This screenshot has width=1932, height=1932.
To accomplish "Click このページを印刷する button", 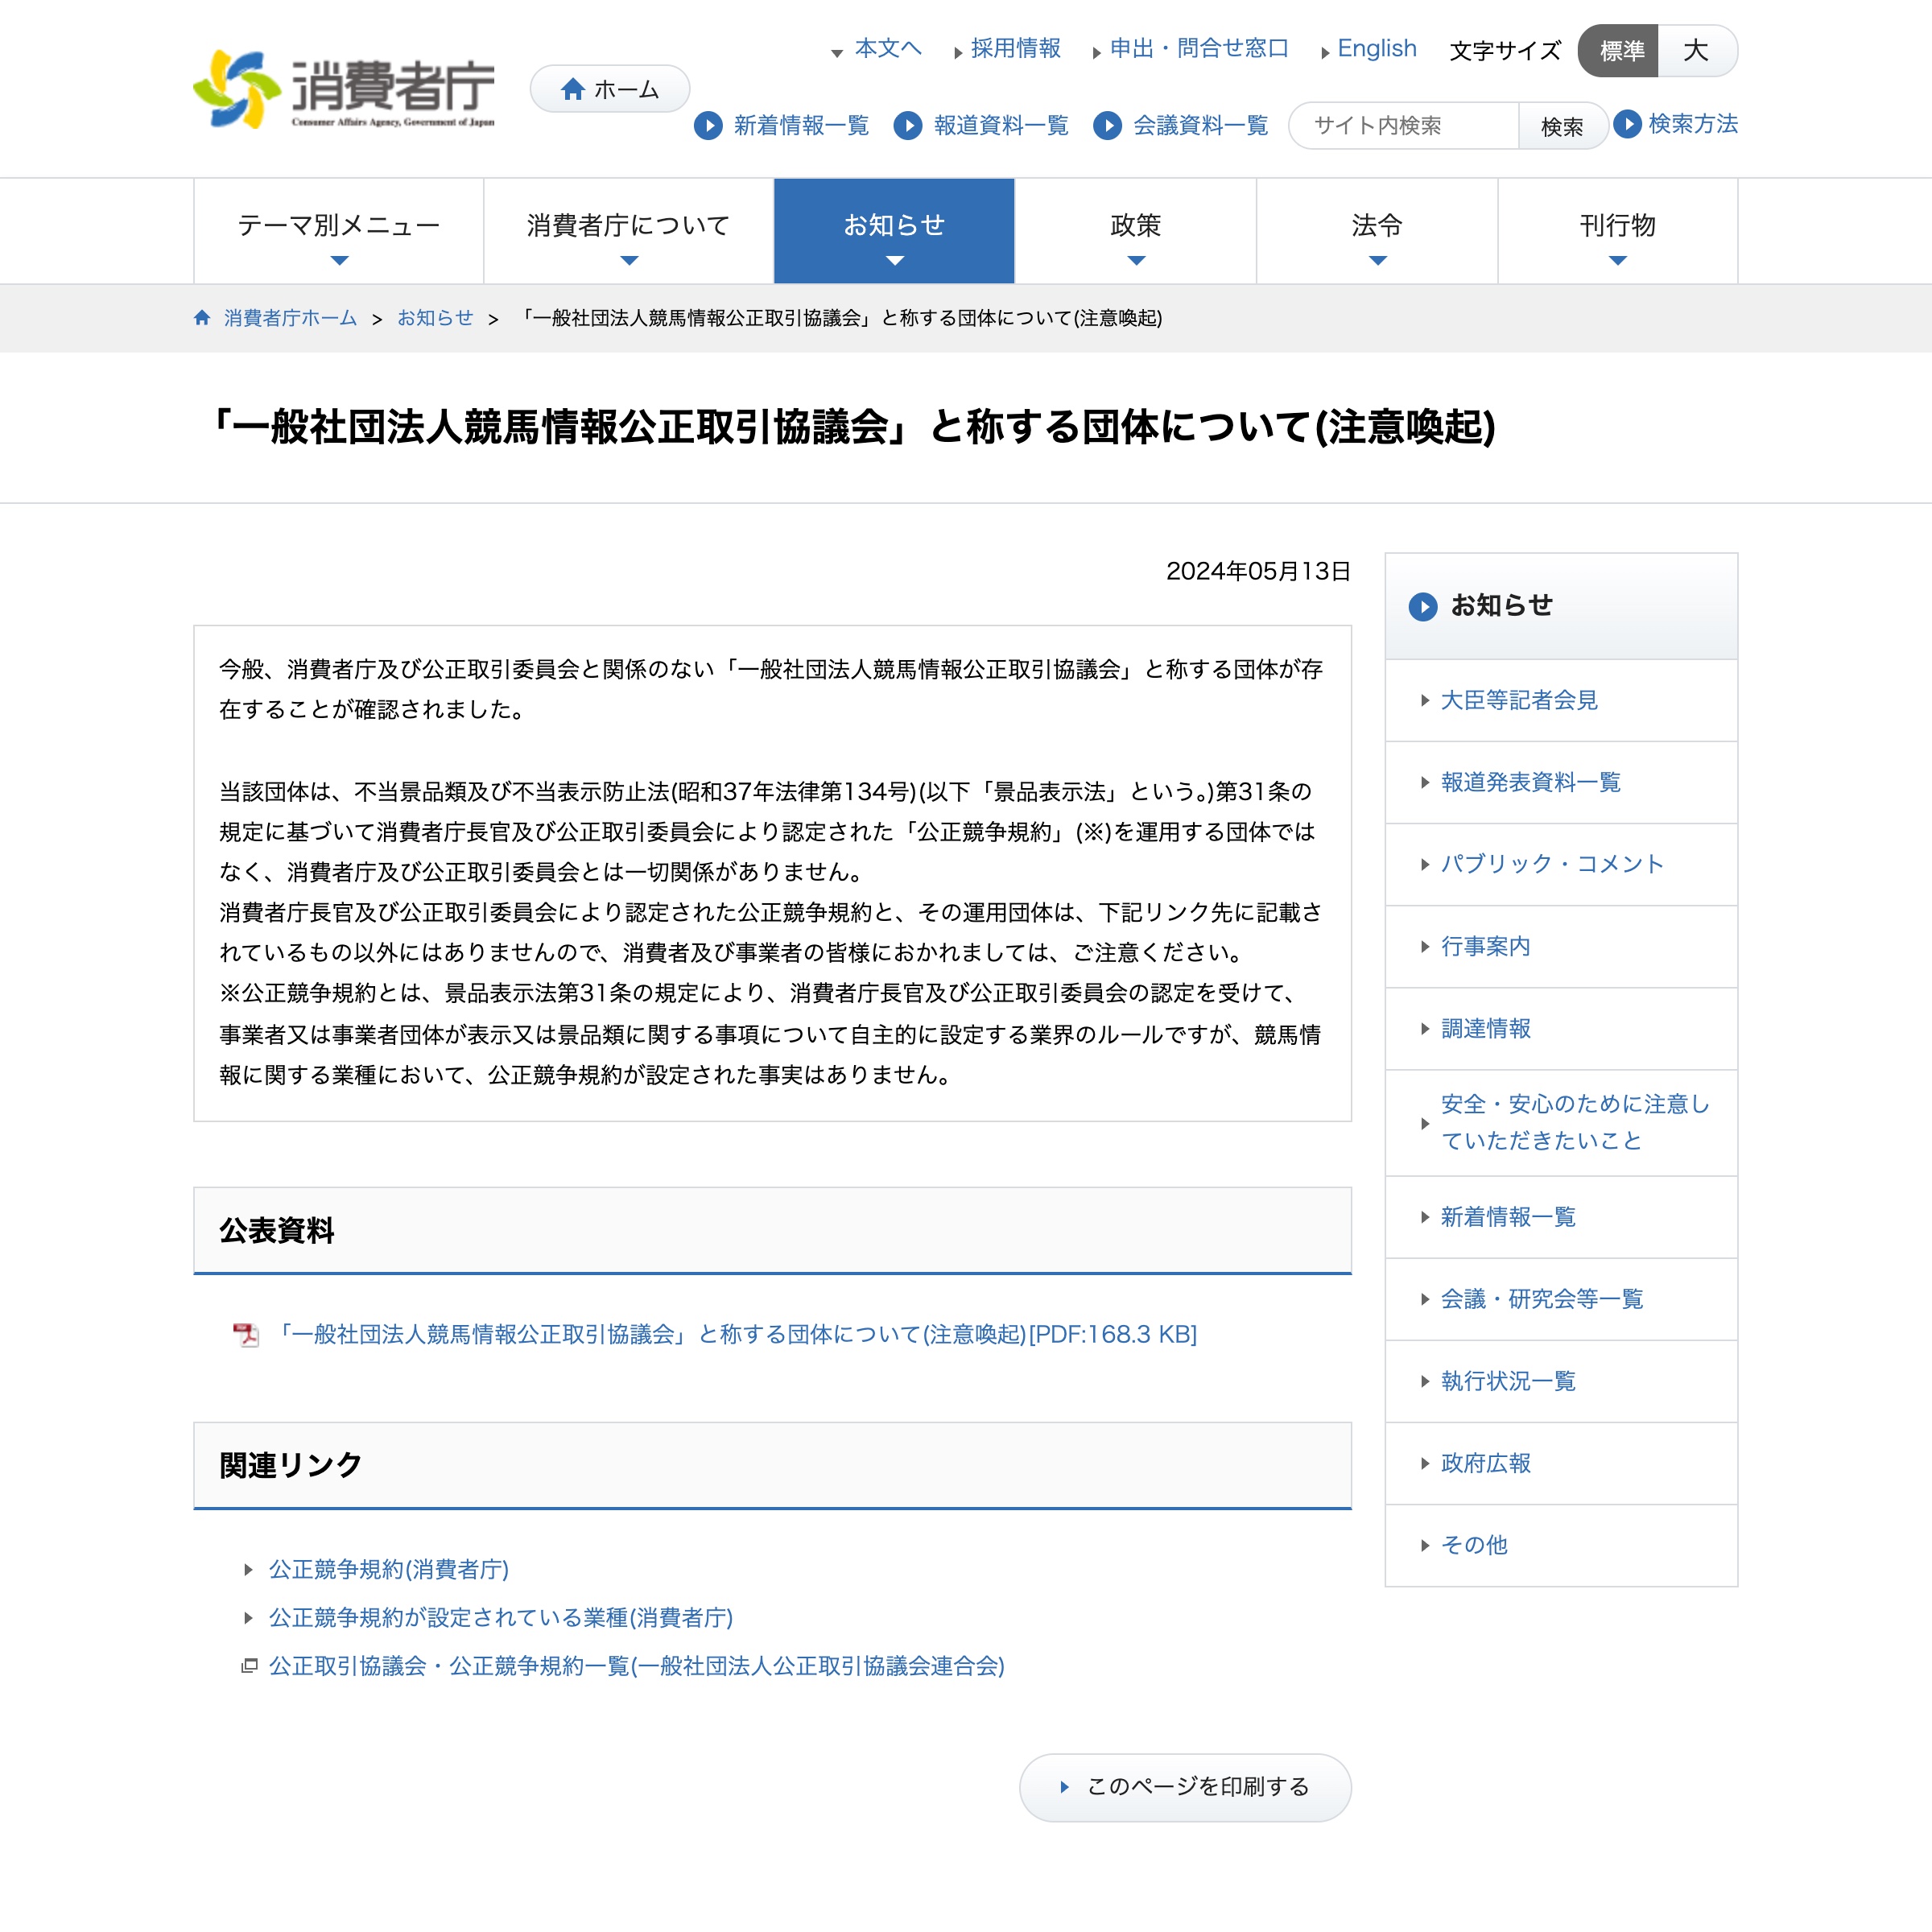I will point(1185,1787).
